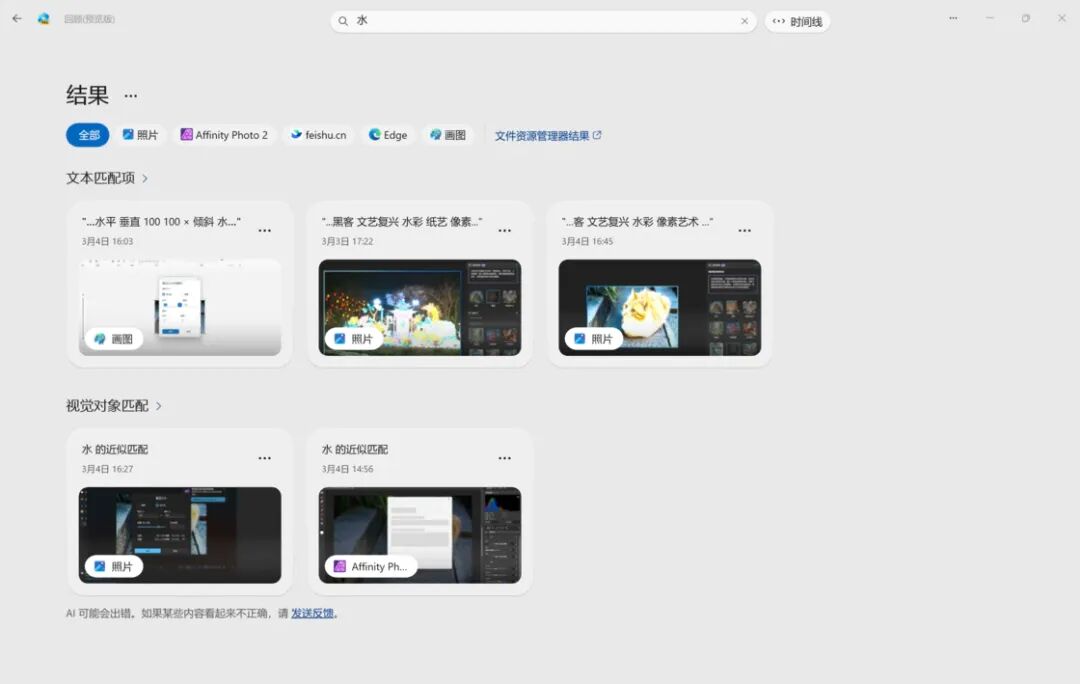Viewport: 1080px width, 684px height.
Task: Open options for the 3月3日 17:22 card
Action: coord(505,231)
